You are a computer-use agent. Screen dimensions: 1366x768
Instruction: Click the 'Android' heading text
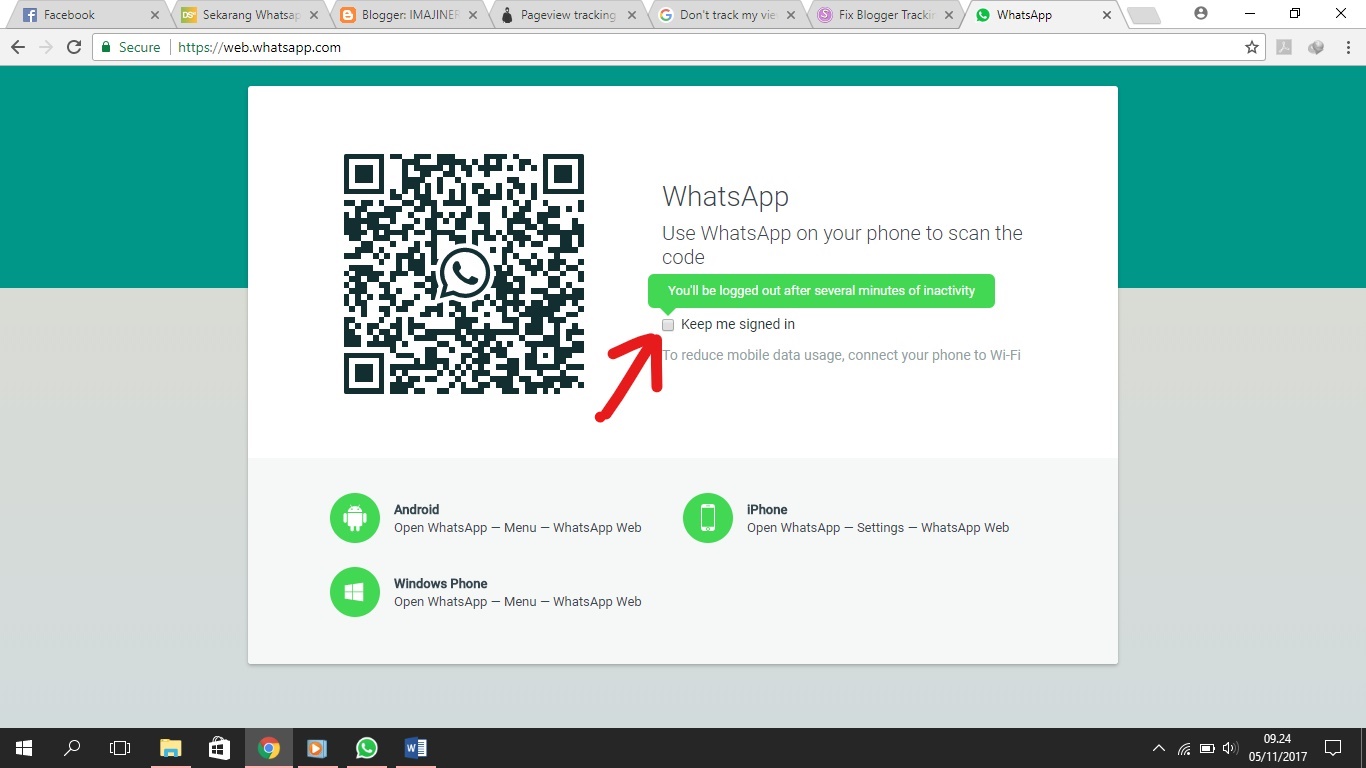coord(416,510)
